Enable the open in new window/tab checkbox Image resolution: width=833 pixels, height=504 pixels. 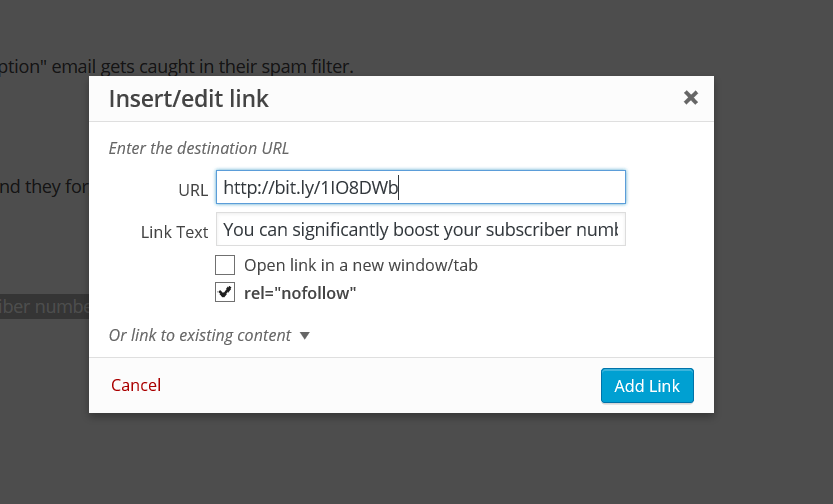(225, 266)
